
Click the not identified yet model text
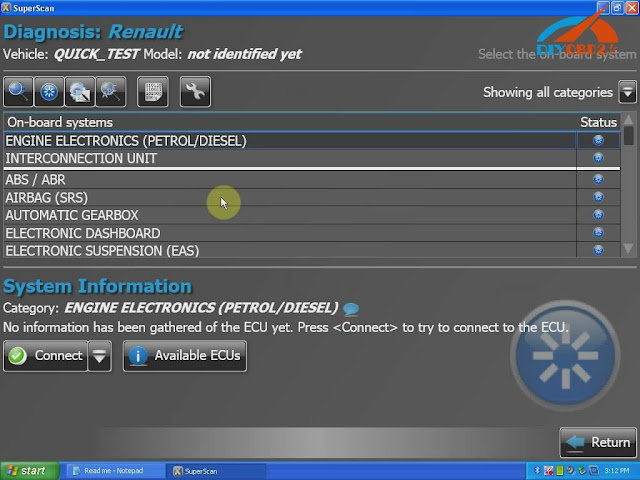(244, 54)
